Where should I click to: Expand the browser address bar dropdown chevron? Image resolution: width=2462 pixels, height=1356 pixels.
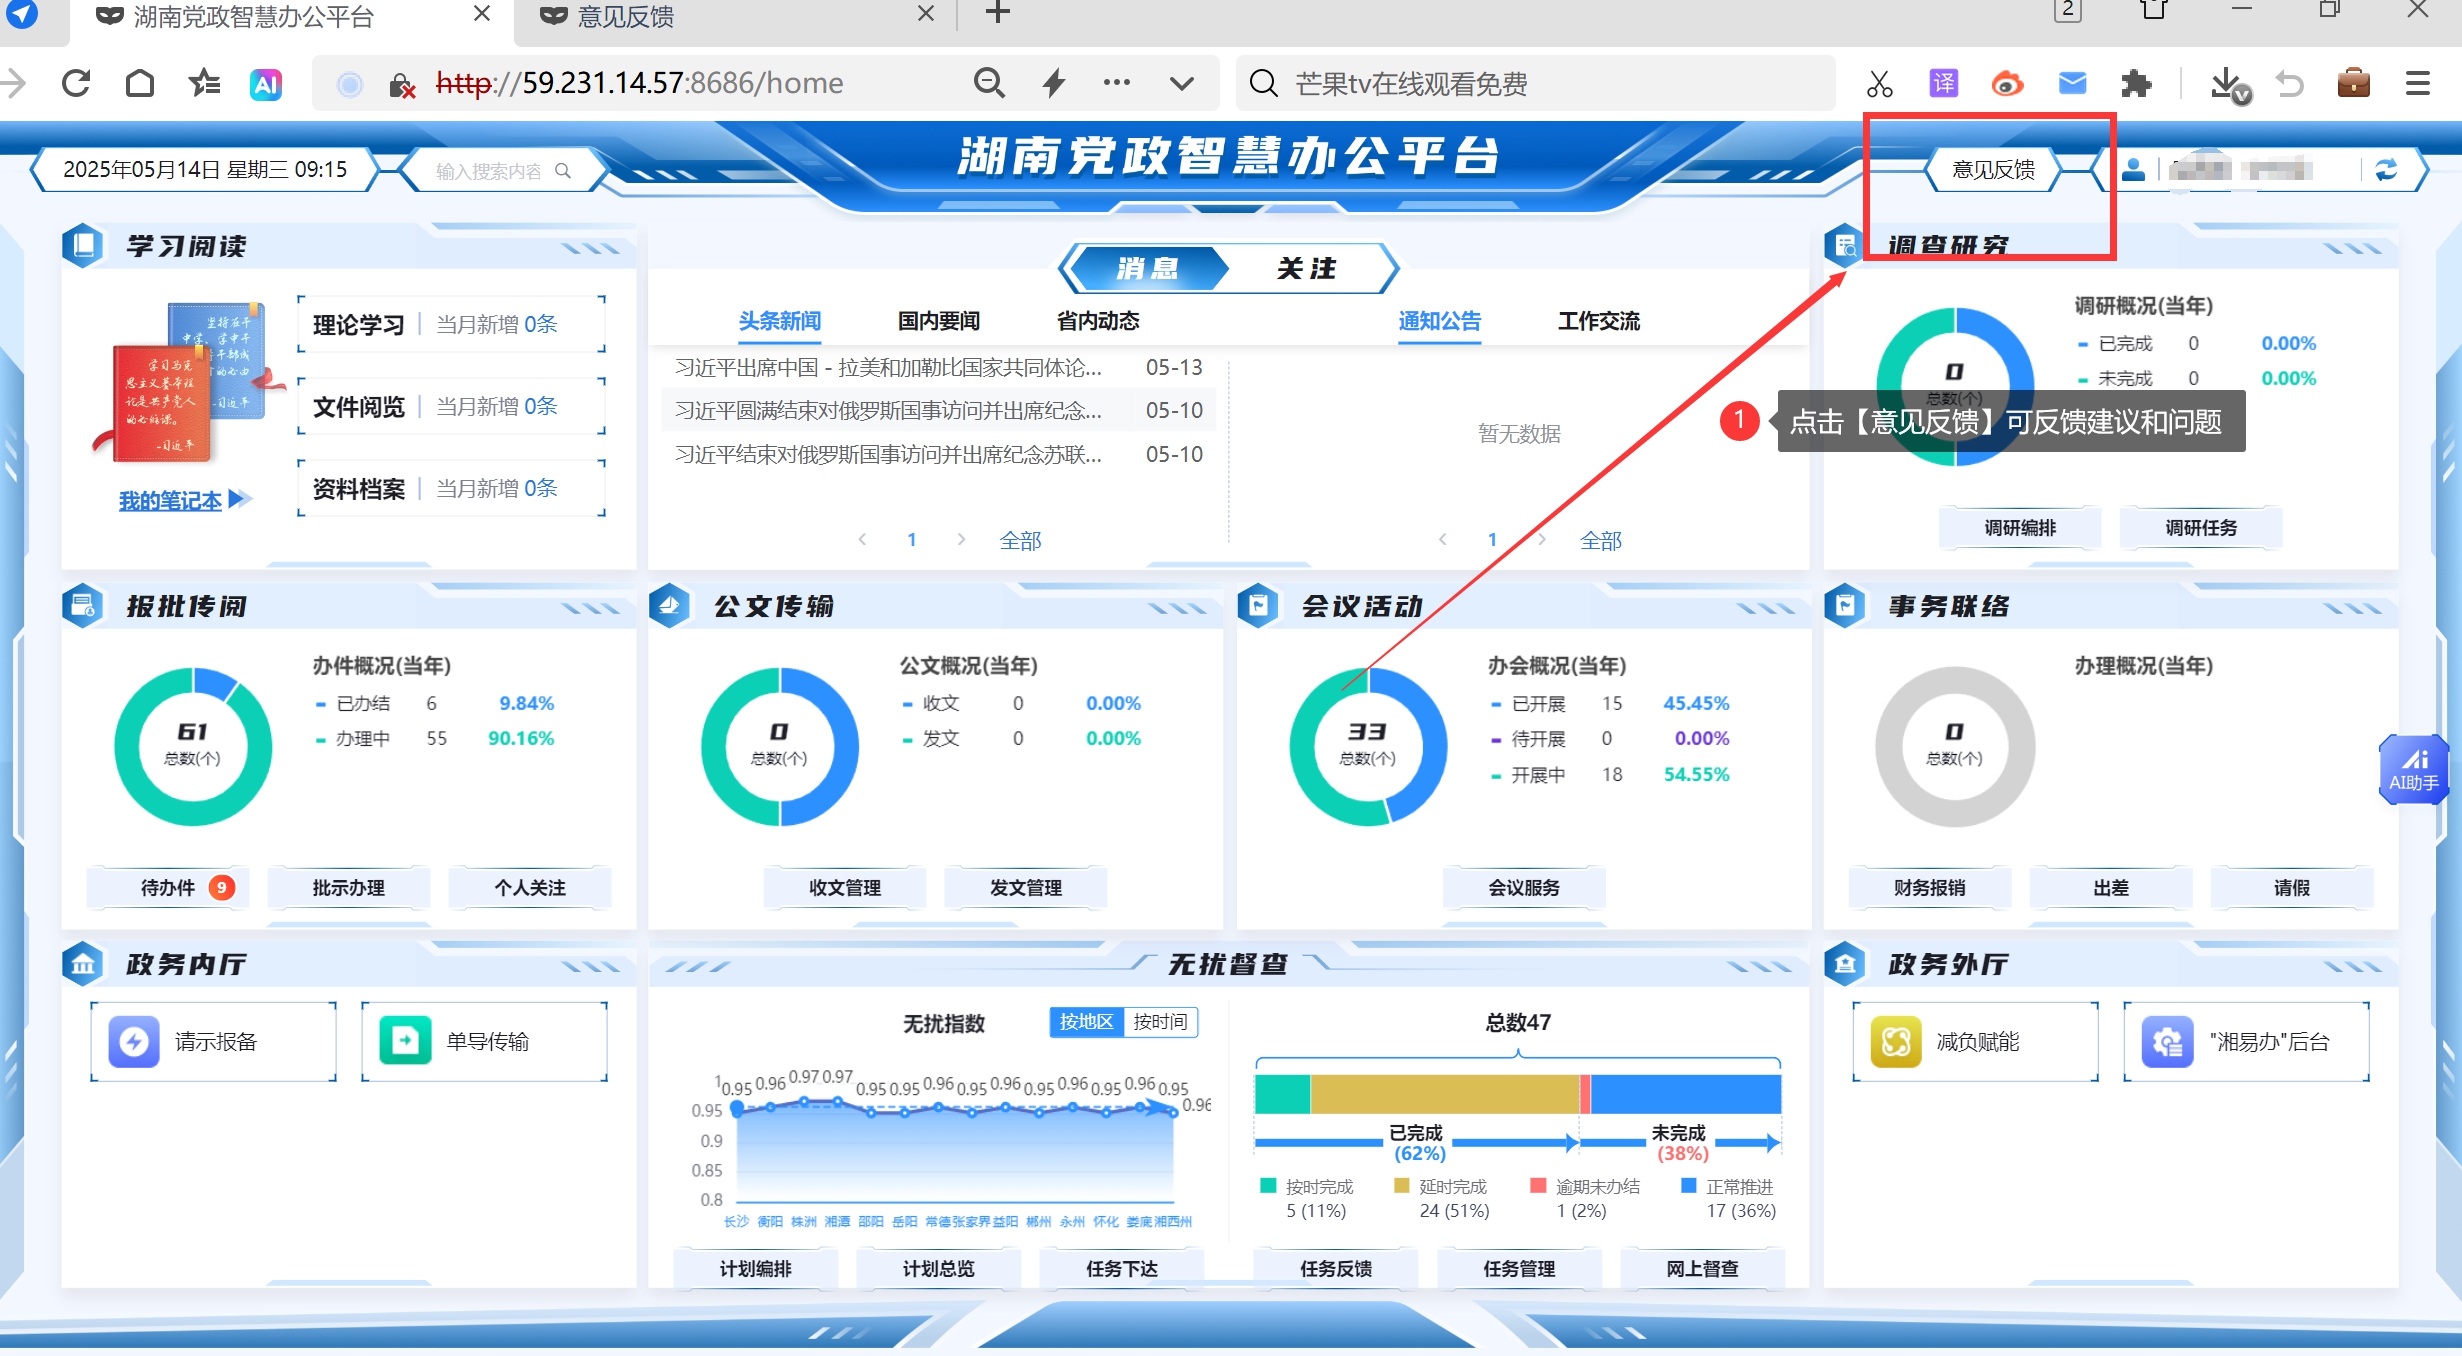click(1182, 84)
